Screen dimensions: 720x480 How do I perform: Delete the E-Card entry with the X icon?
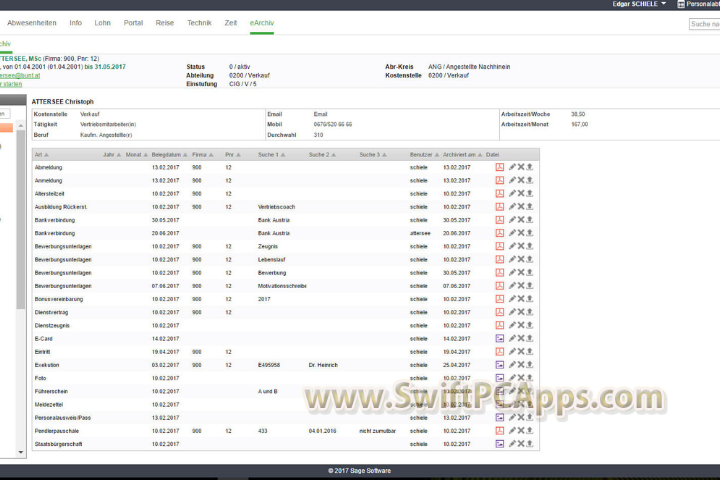521,339
